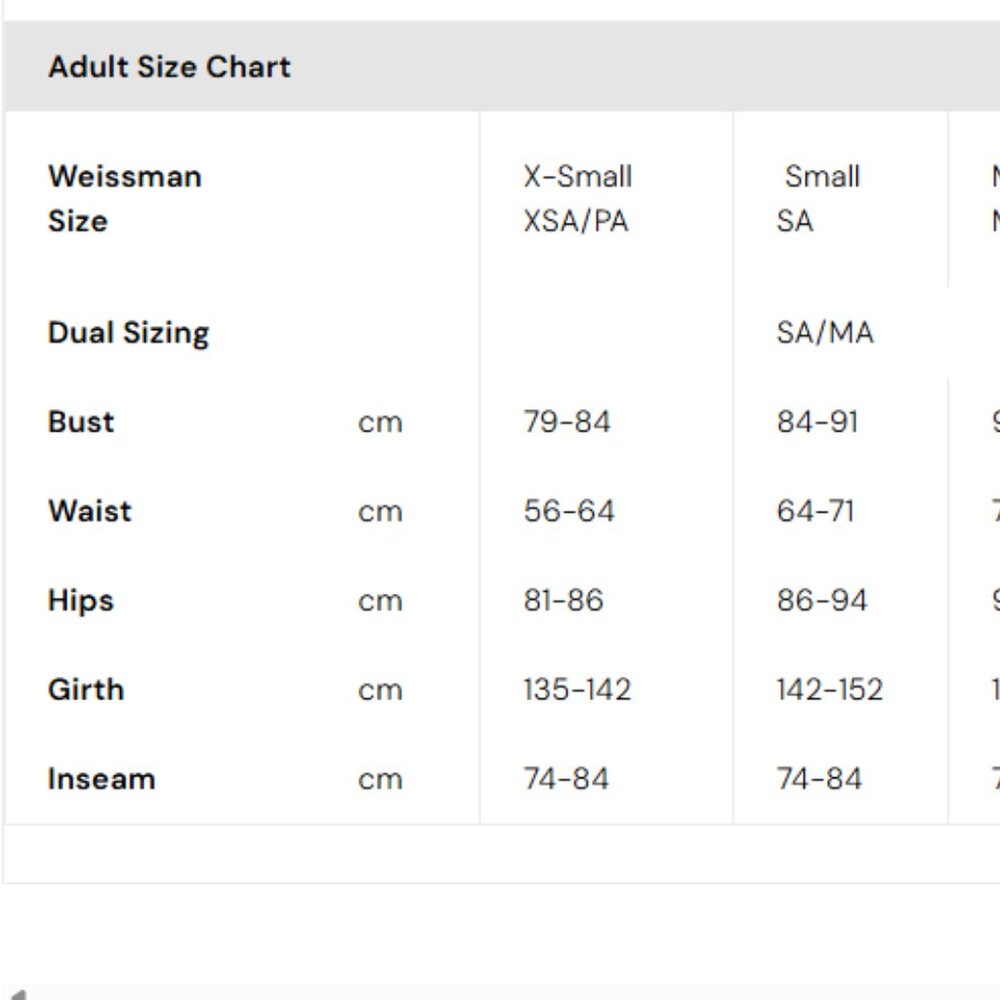Select the Small girth value 142-152
The width and height of the screenshot is (1000, 1000).
pos(829,689)
